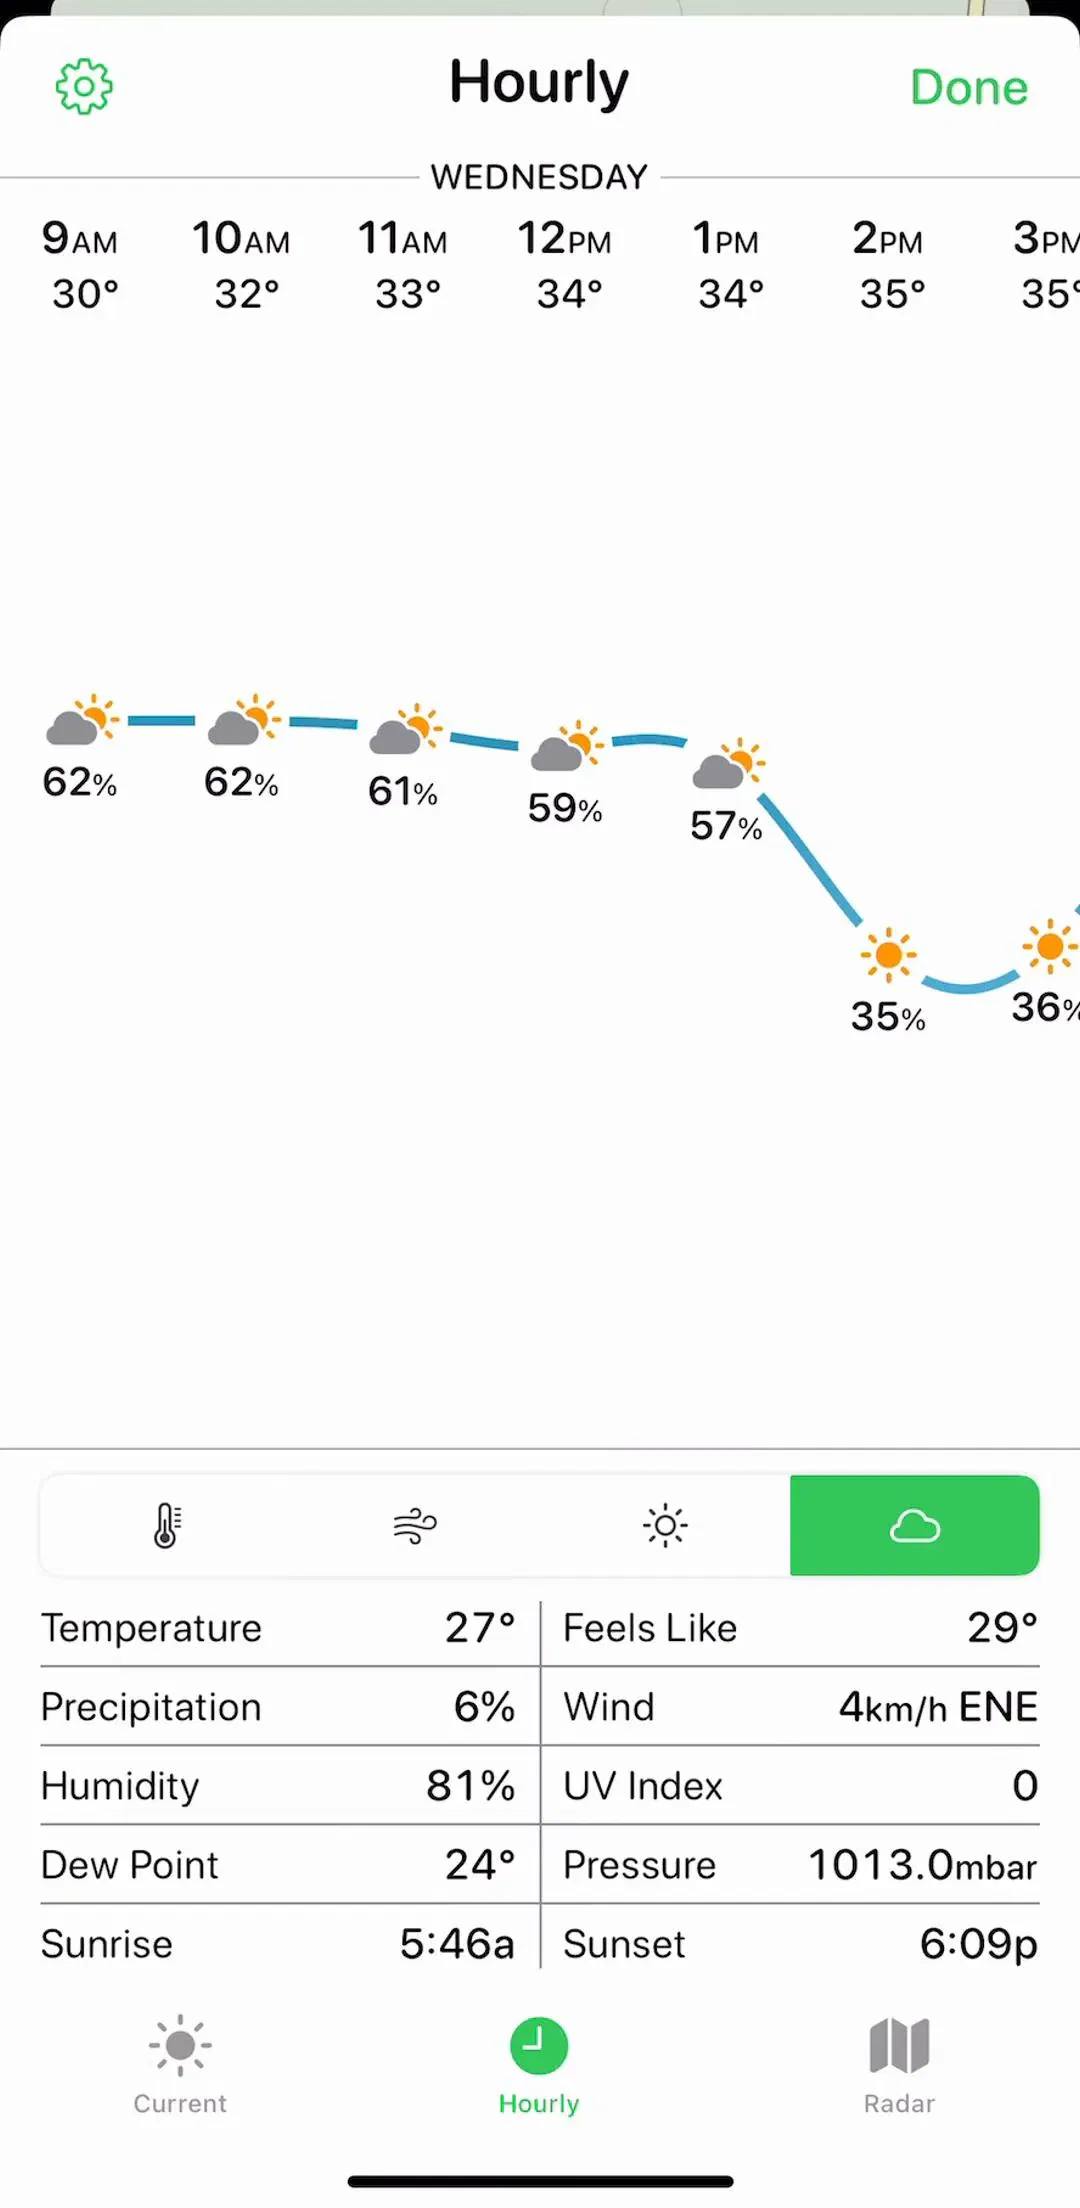
Task: Tap Done to close the Hourly view
Action: point(968,88)
